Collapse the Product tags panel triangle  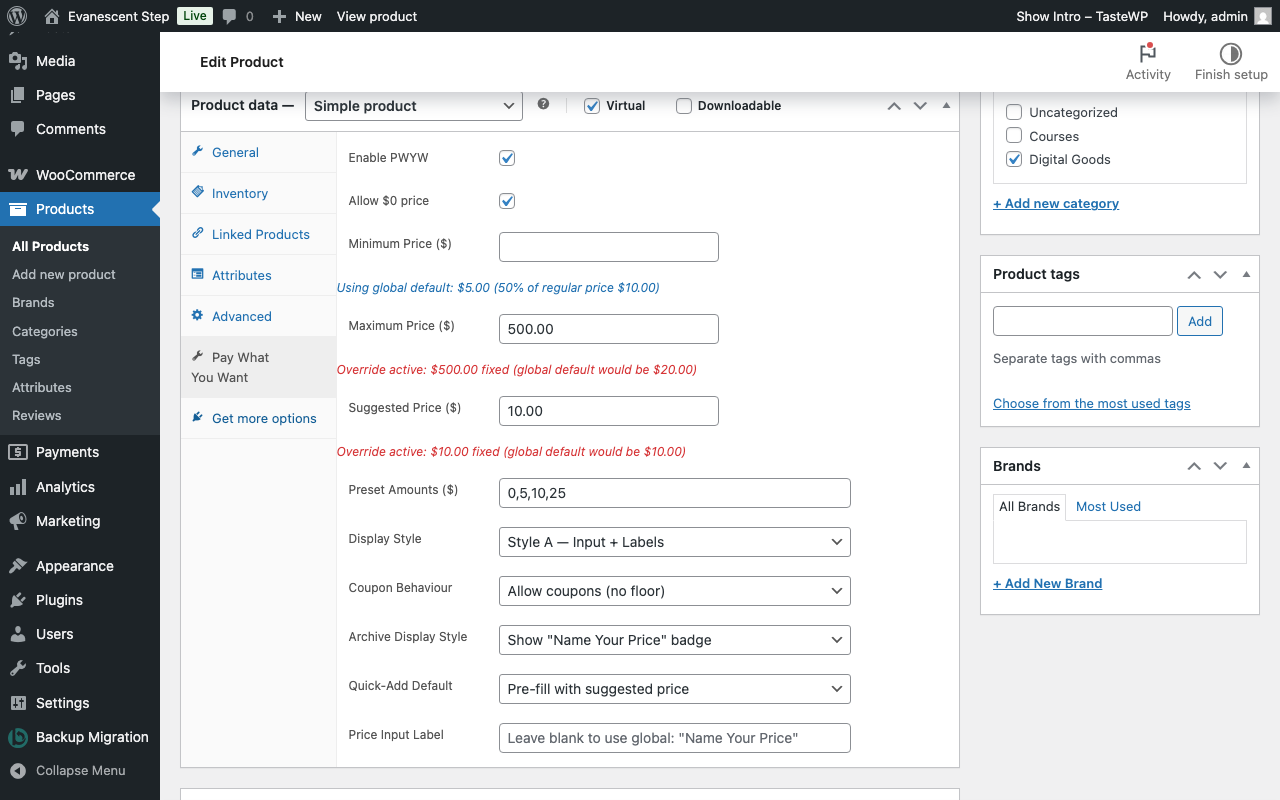(x=1246, y=274)
